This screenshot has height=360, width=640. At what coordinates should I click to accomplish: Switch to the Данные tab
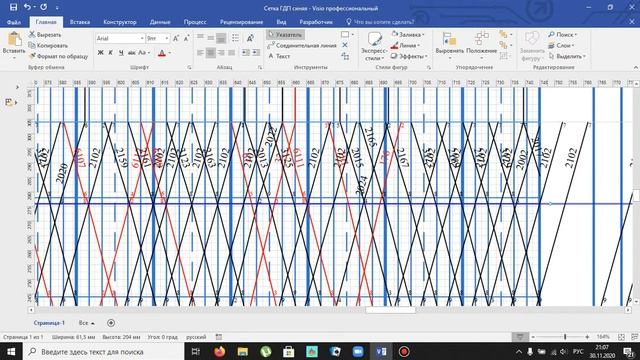coord(160,22)
